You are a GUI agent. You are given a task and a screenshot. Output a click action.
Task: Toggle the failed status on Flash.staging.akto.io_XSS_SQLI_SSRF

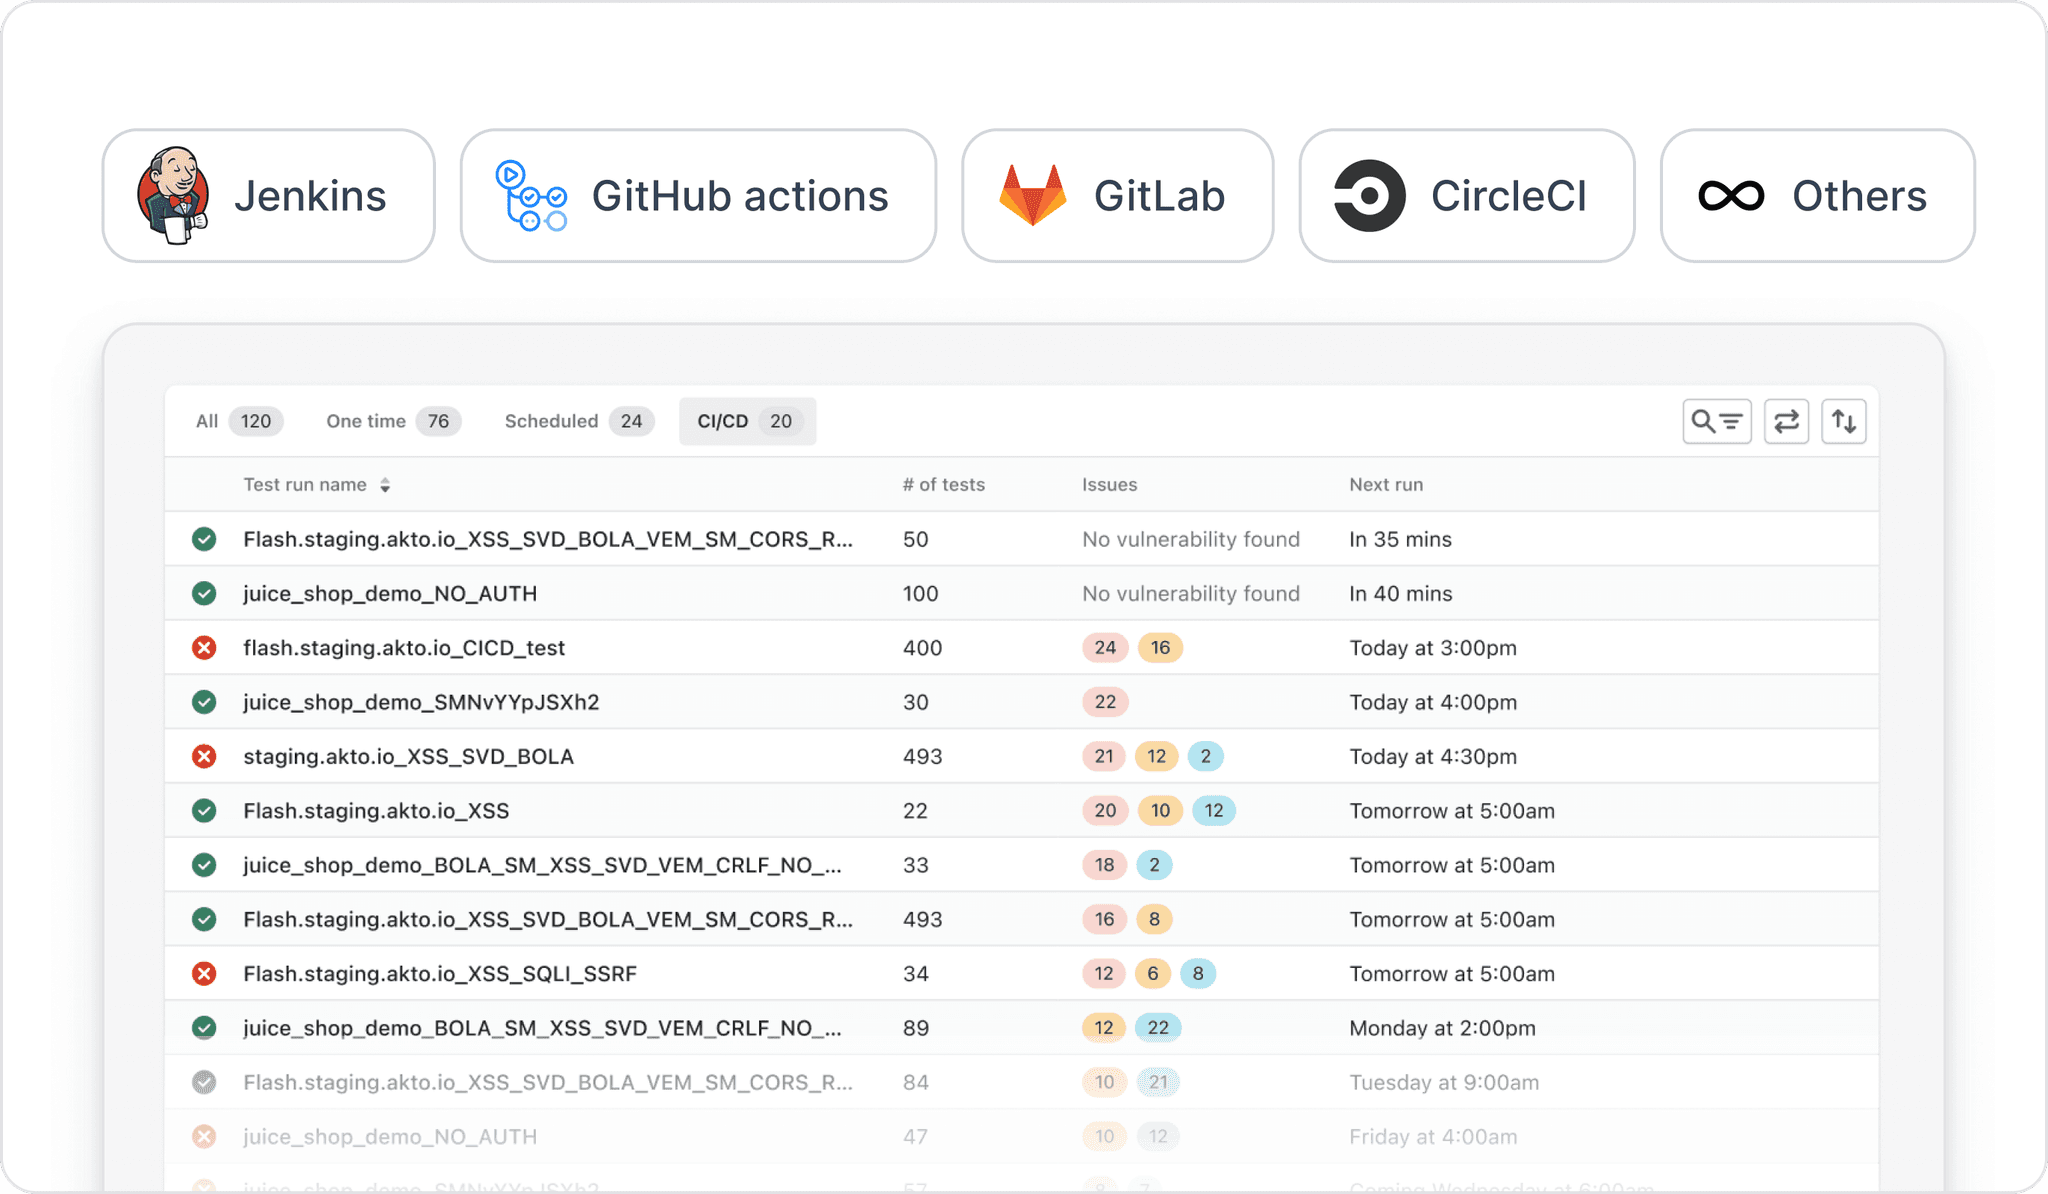pyautogui.click(x=204, y=973)
